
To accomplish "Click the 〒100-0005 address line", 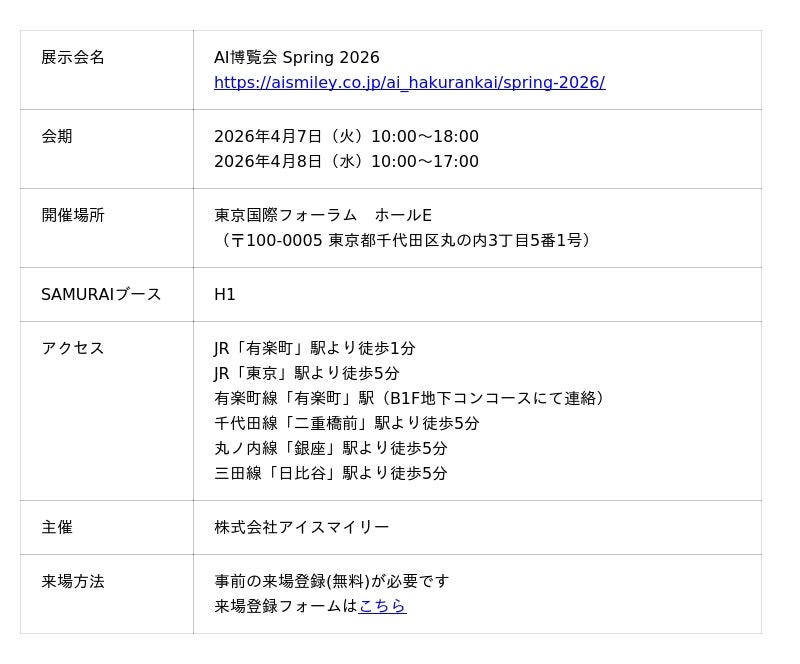I will click(406, 241).
